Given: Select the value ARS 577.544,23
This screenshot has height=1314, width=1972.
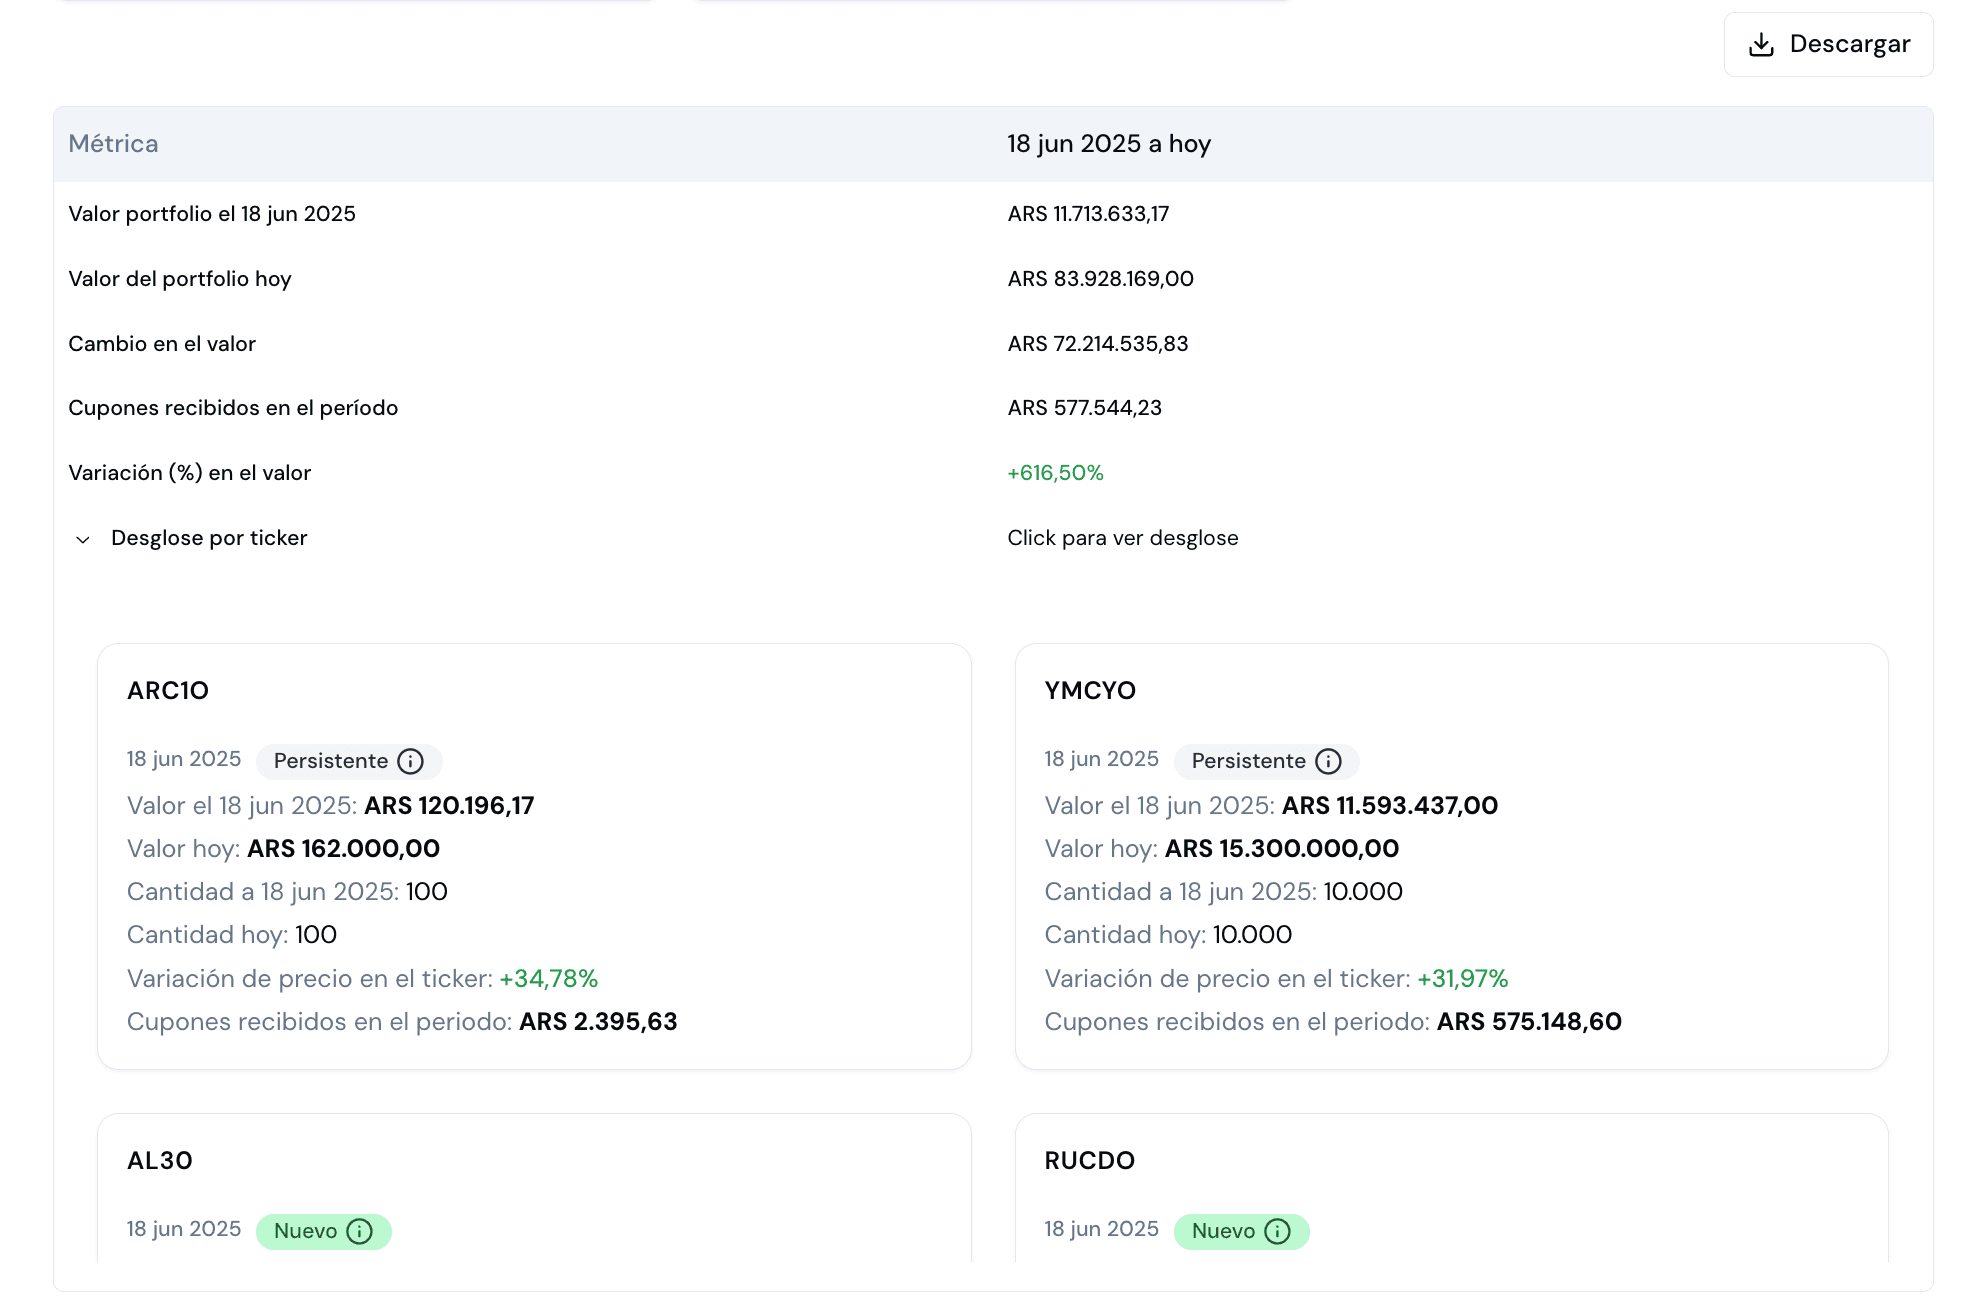Looking at the screenshot, I should pos(1085,408).
